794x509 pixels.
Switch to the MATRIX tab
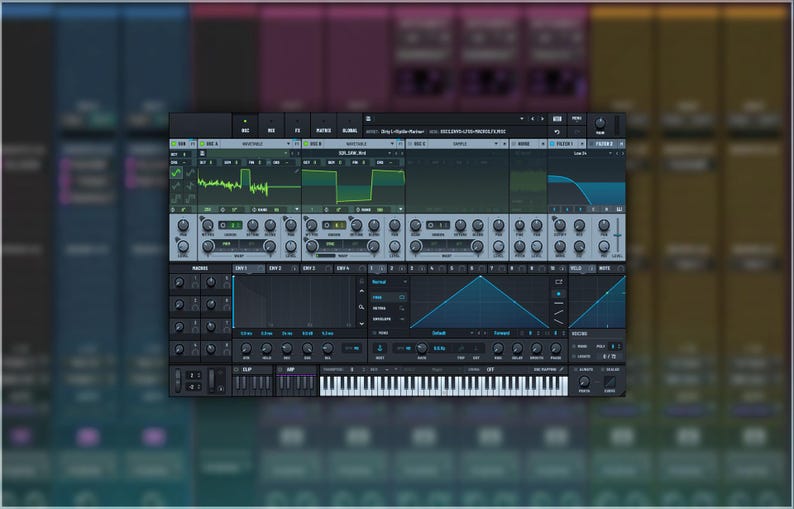pyautogui.click(x=324, y=126)
